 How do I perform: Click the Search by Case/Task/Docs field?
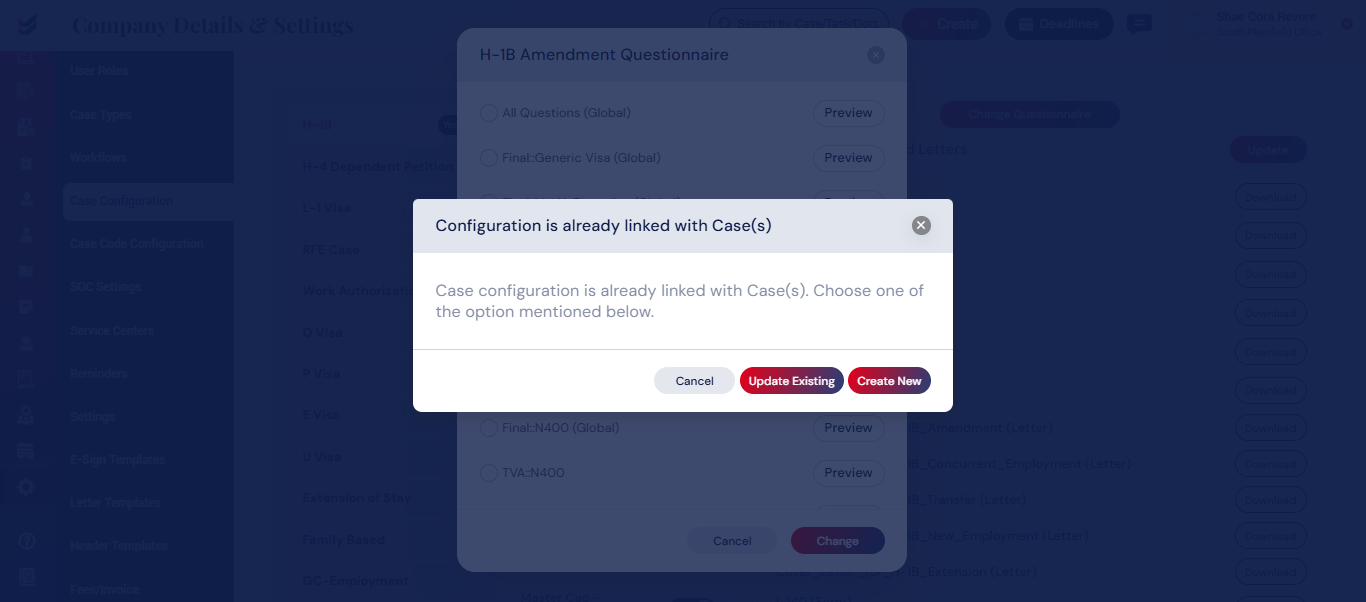tap(799, 24)
